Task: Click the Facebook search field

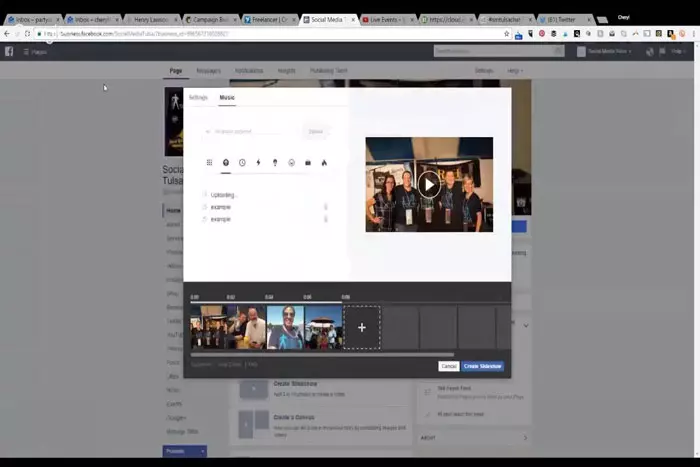Action: (499, 51)
